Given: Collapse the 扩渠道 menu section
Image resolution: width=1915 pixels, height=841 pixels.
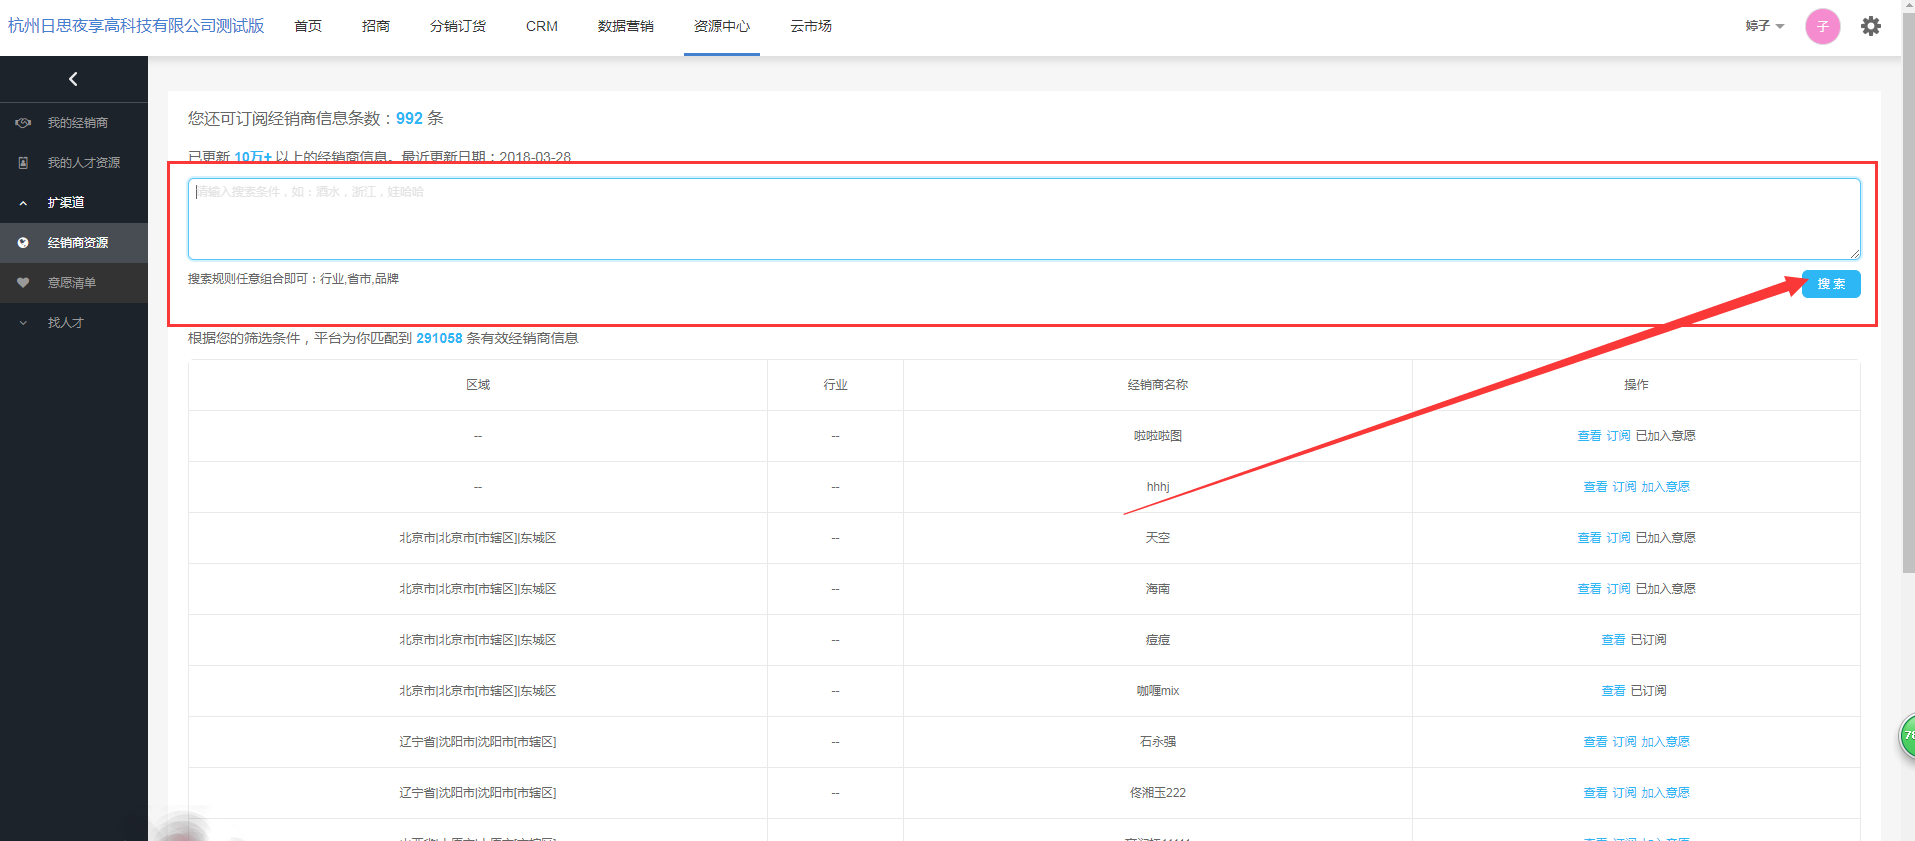Looking at the screenshot, I should pos(23,203).
